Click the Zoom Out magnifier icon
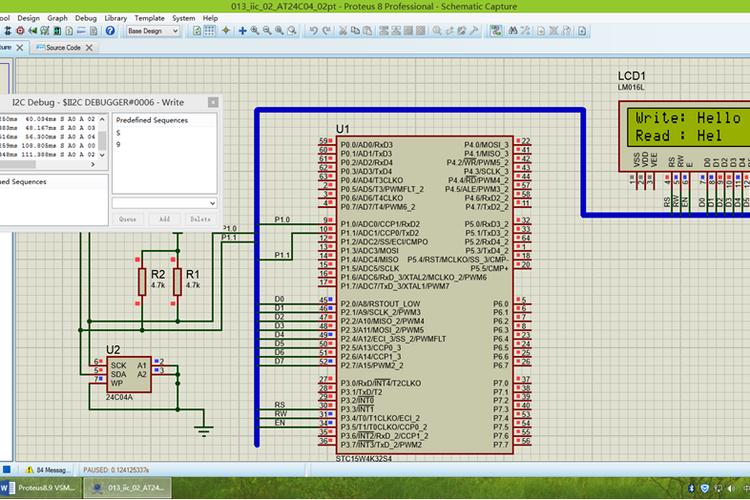This screenshot has height=500, width=750. point(267,31)
